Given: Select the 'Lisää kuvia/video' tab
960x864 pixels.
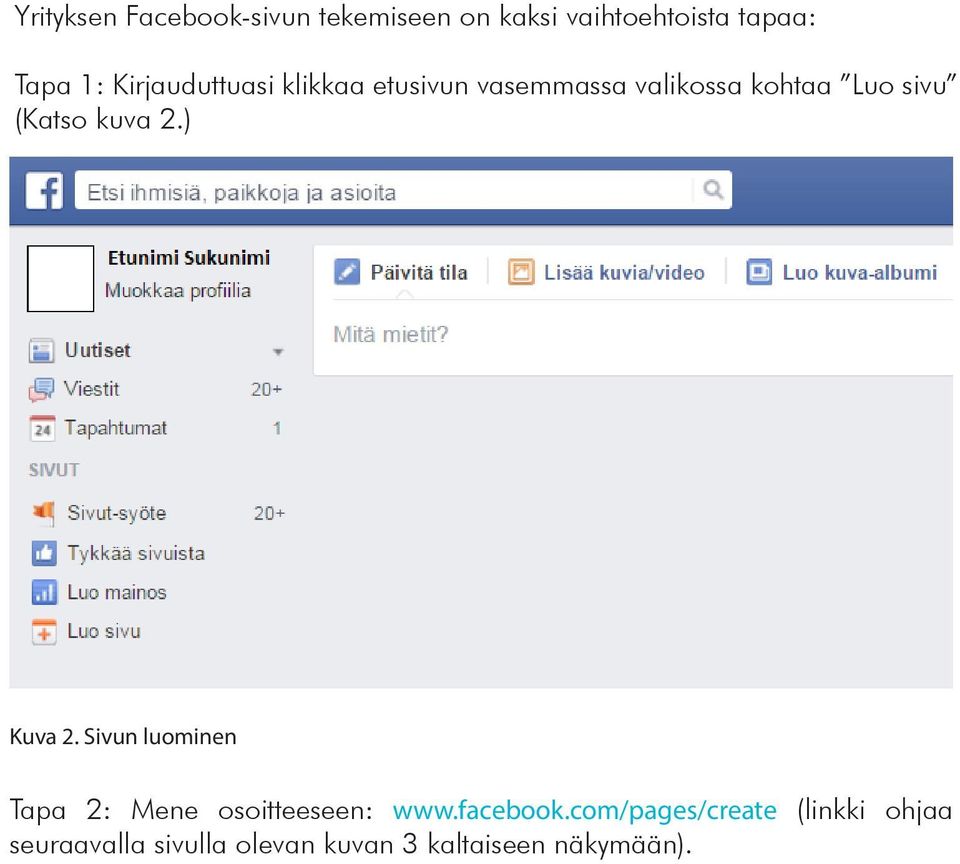Looking at the screenshot, I should point(624,272).
